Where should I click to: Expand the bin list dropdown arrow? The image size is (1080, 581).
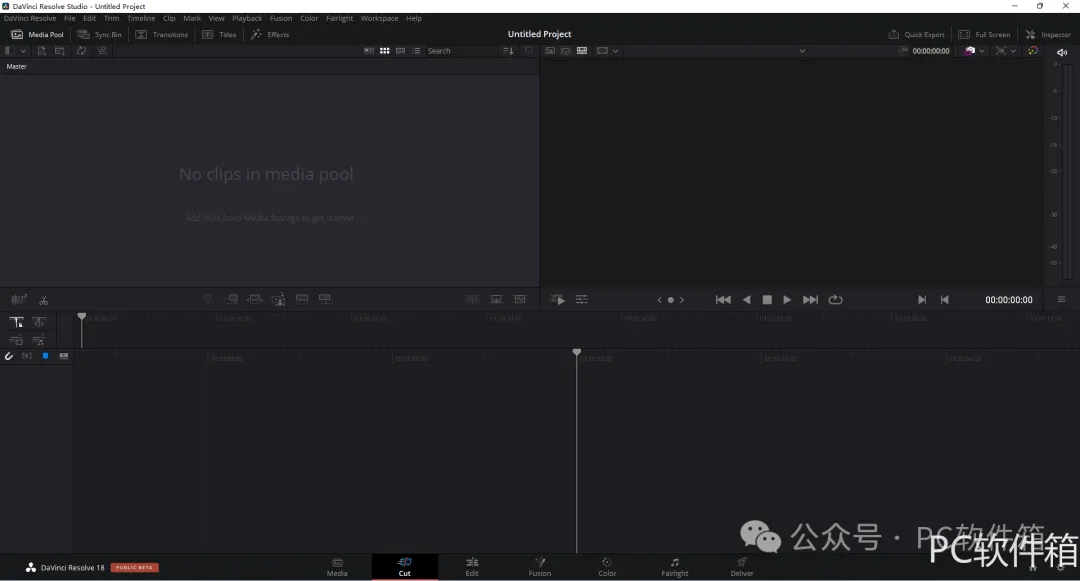(23, 51)
